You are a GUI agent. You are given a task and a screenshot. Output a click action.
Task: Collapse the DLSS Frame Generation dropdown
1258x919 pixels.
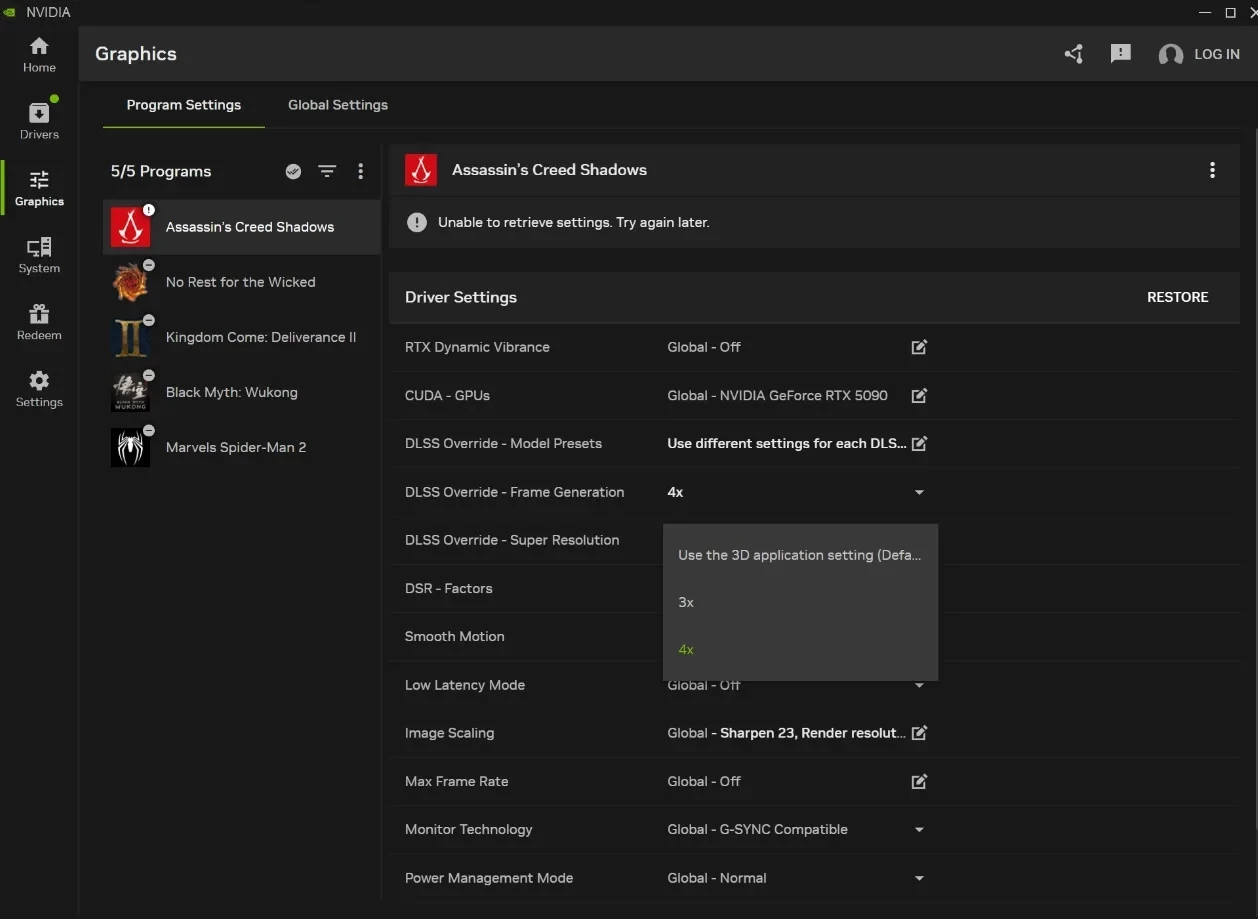[x=919, y=492]
